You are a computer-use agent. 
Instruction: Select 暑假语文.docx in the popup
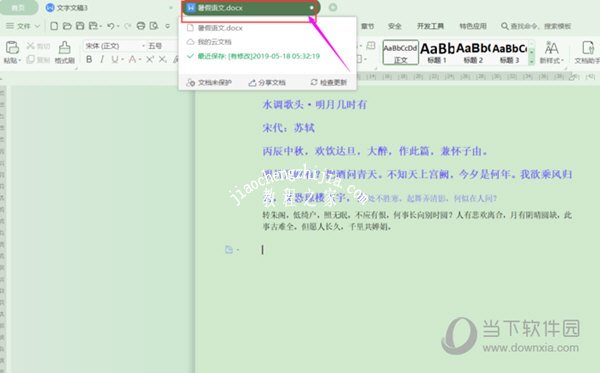tap(220, 28)
